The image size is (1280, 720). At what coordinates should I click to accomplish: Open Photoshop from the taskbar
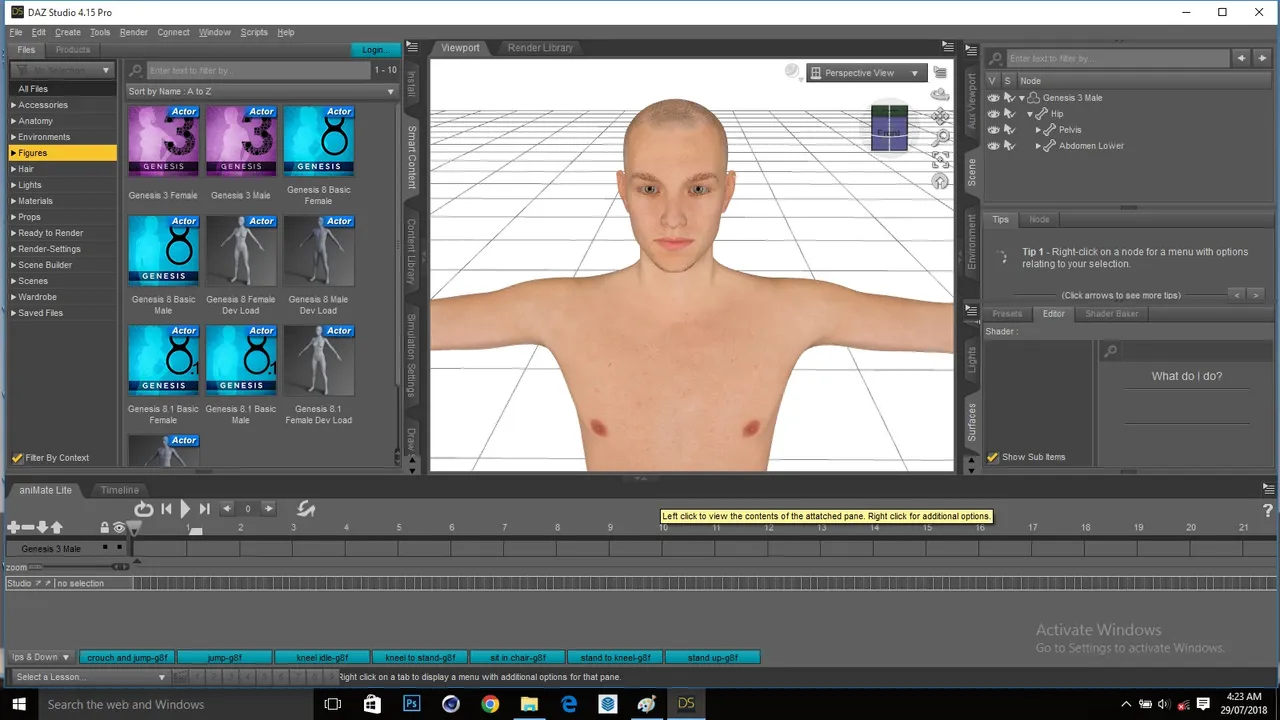(411, 704)
